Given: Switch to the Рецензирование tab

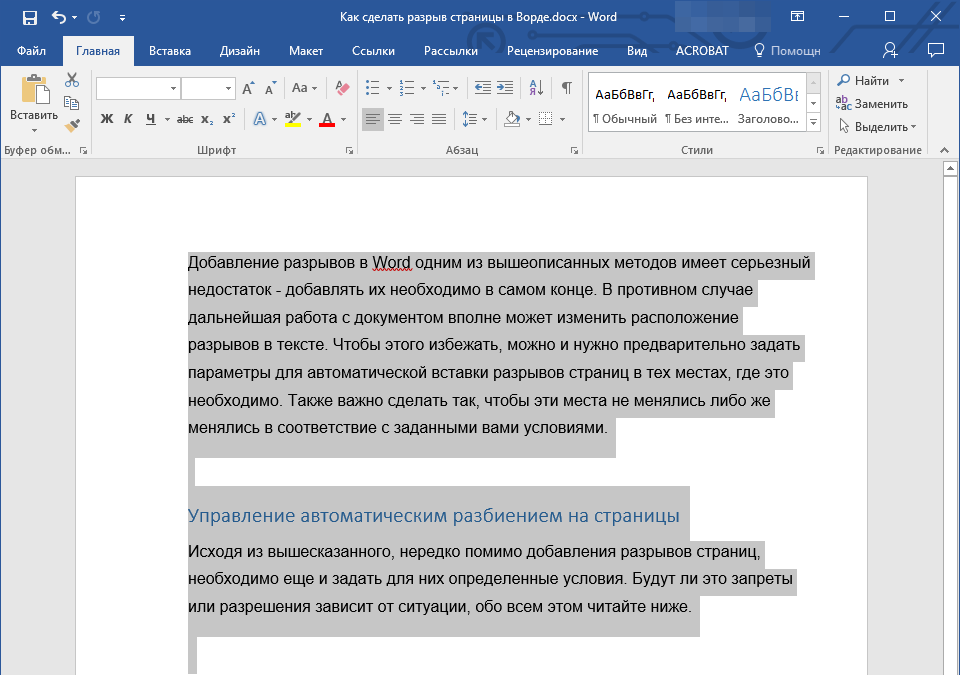Looking at the screenshot, I should 552,51.
